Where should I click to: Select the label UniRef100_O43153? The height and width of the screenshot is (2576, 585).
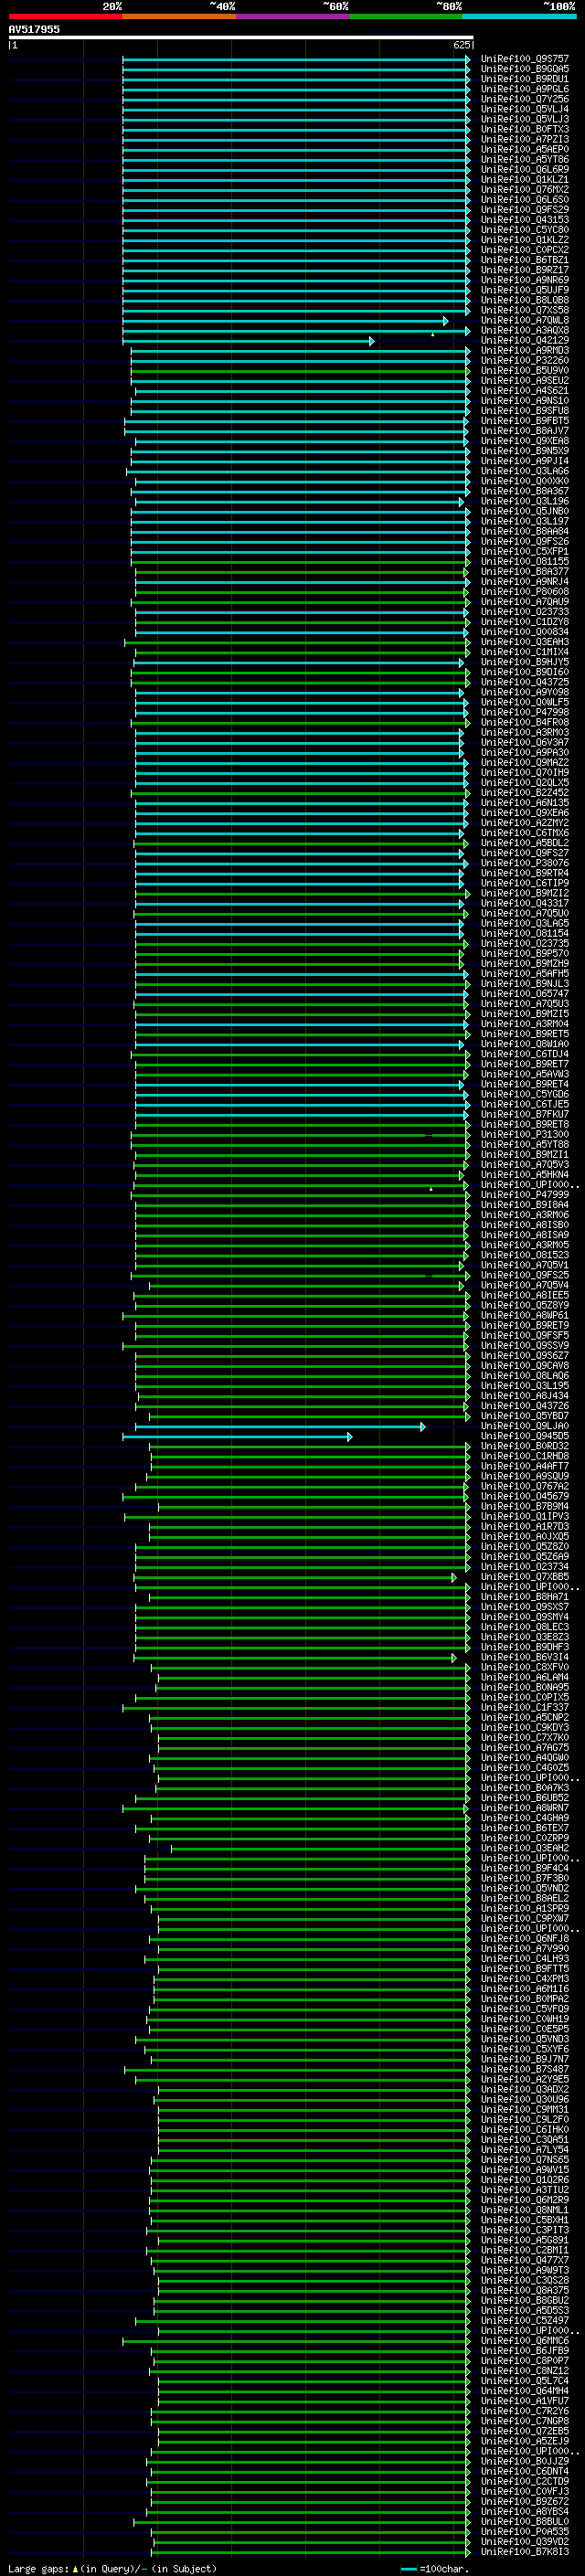(x=525, y=219)
